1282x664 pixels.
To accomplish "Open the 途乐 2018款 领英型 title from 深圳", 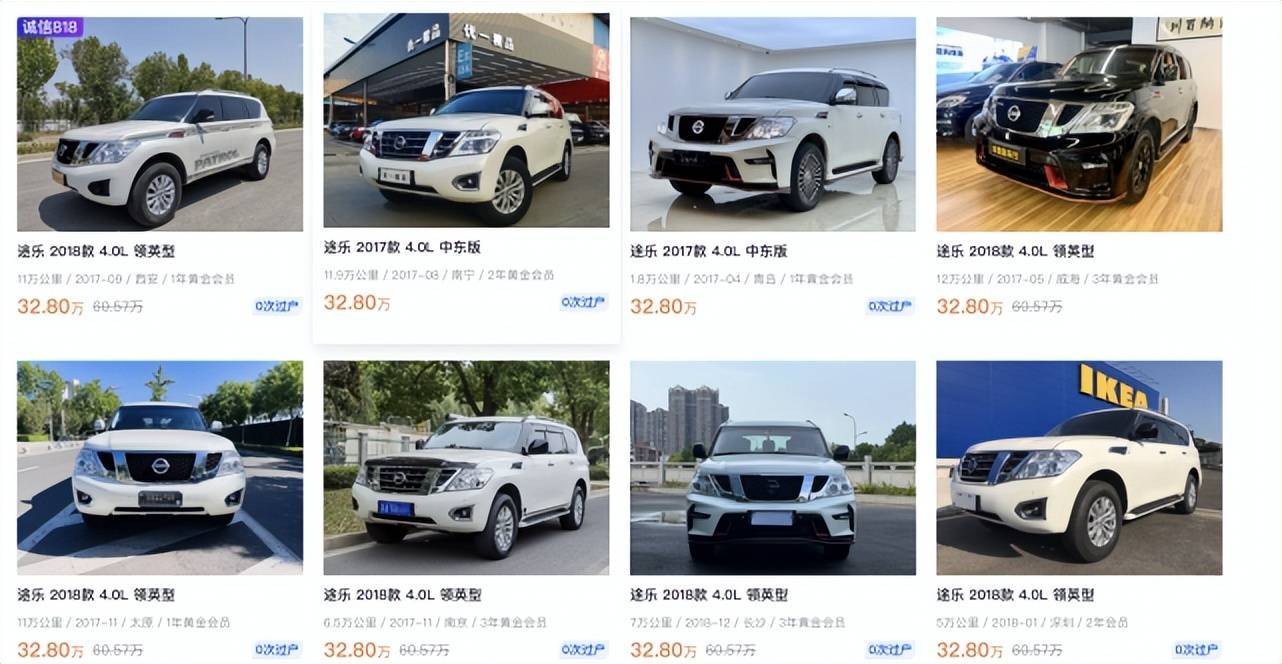I will (x=1015, y=595).
